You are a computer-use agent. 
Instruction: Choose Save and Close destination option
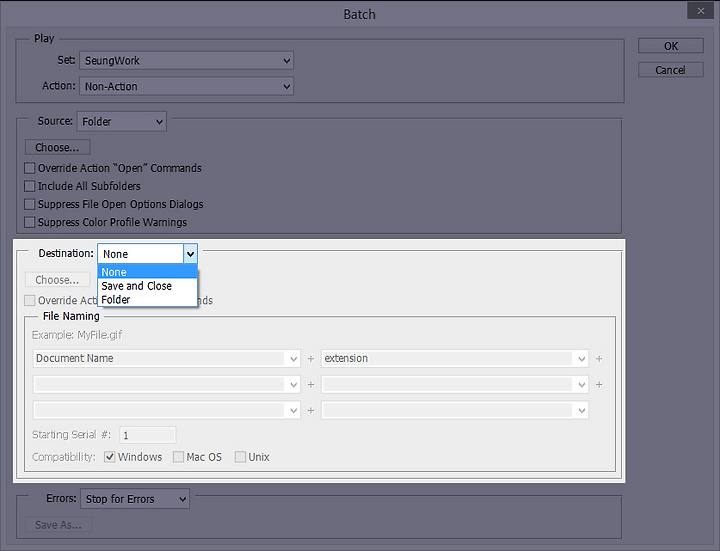click(147, 286)
